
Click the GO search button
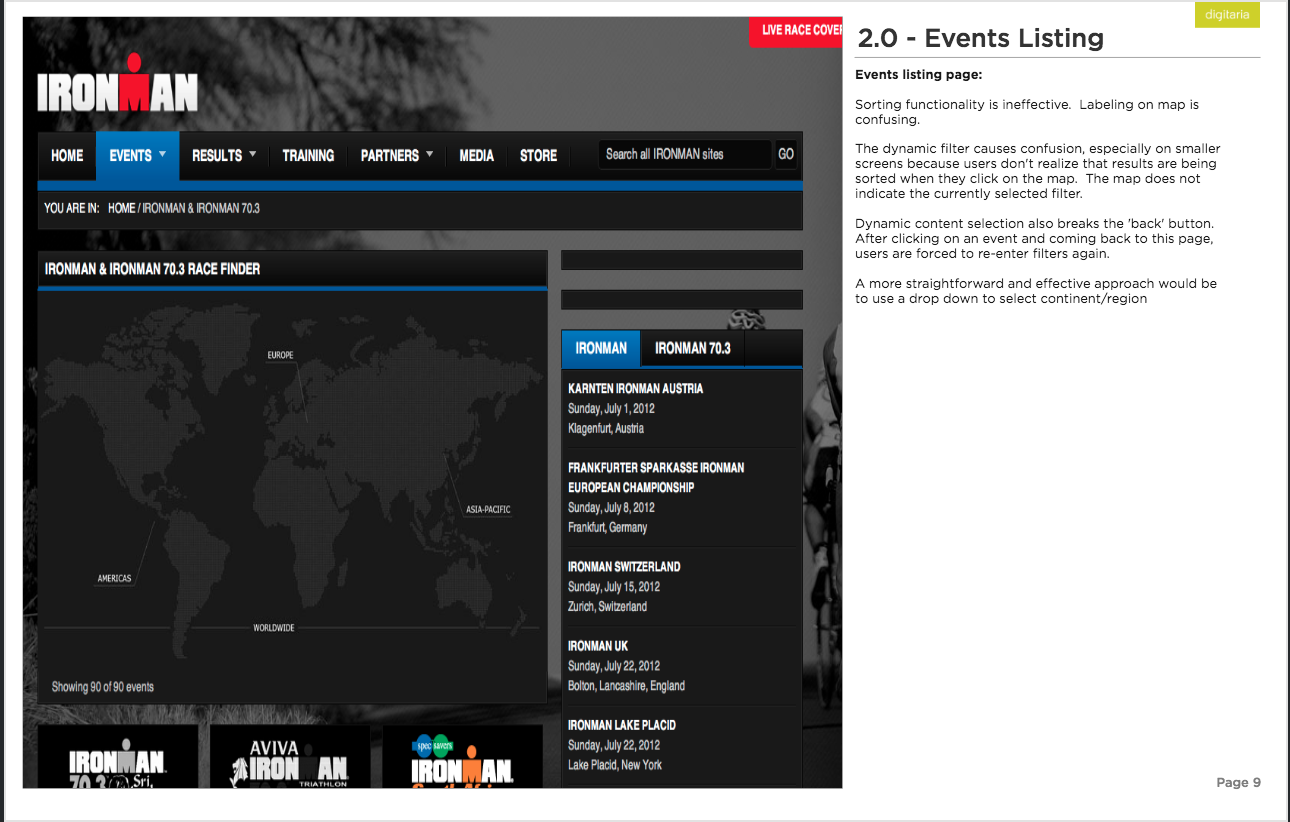pyautogui.click(x=786, y=154)
